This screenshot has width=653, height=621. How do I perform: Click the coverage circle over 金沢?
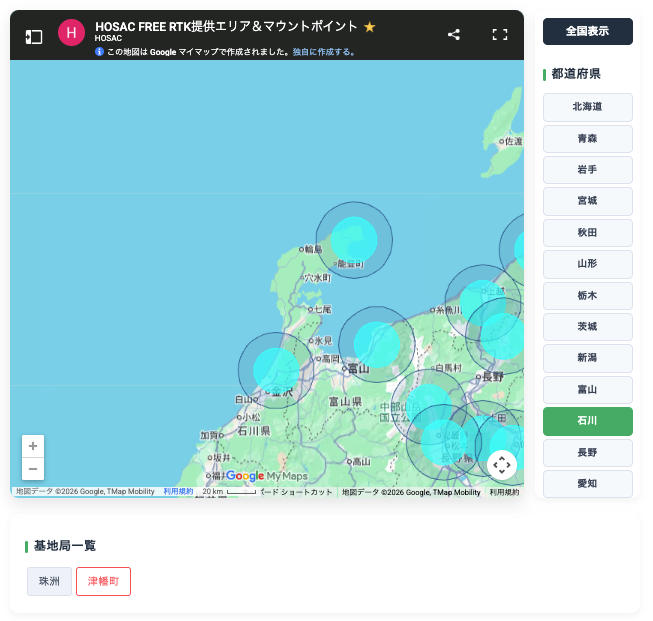276,370
